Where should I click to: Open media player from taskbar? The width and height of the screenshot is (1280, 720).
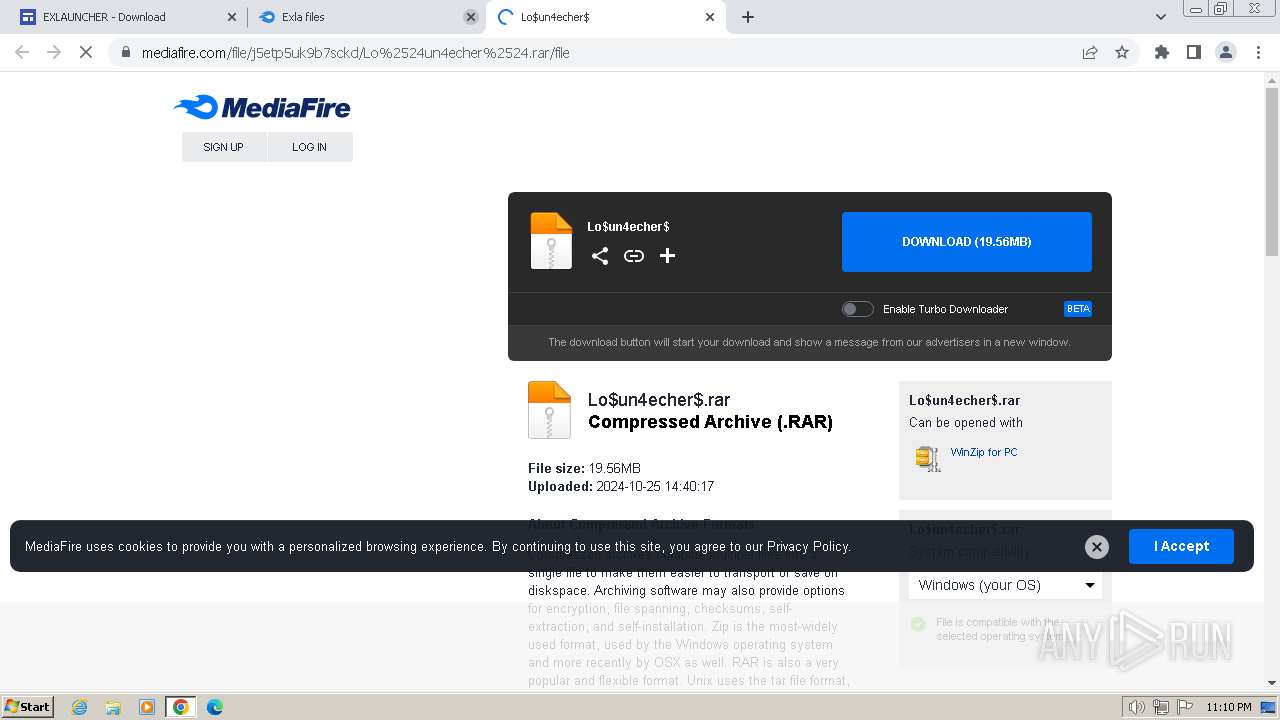[147, 707]
